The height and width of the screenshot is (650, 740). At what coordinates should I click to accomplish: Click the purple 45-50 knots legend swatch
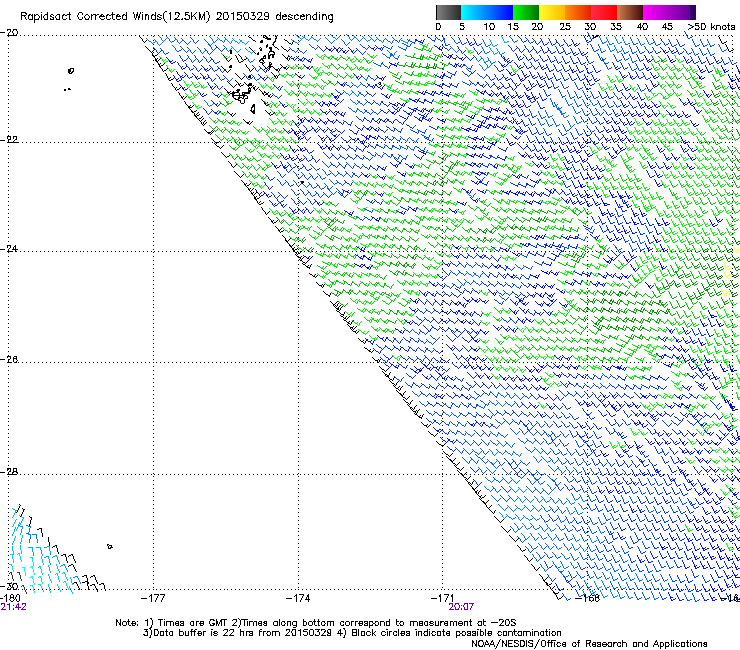682,12
